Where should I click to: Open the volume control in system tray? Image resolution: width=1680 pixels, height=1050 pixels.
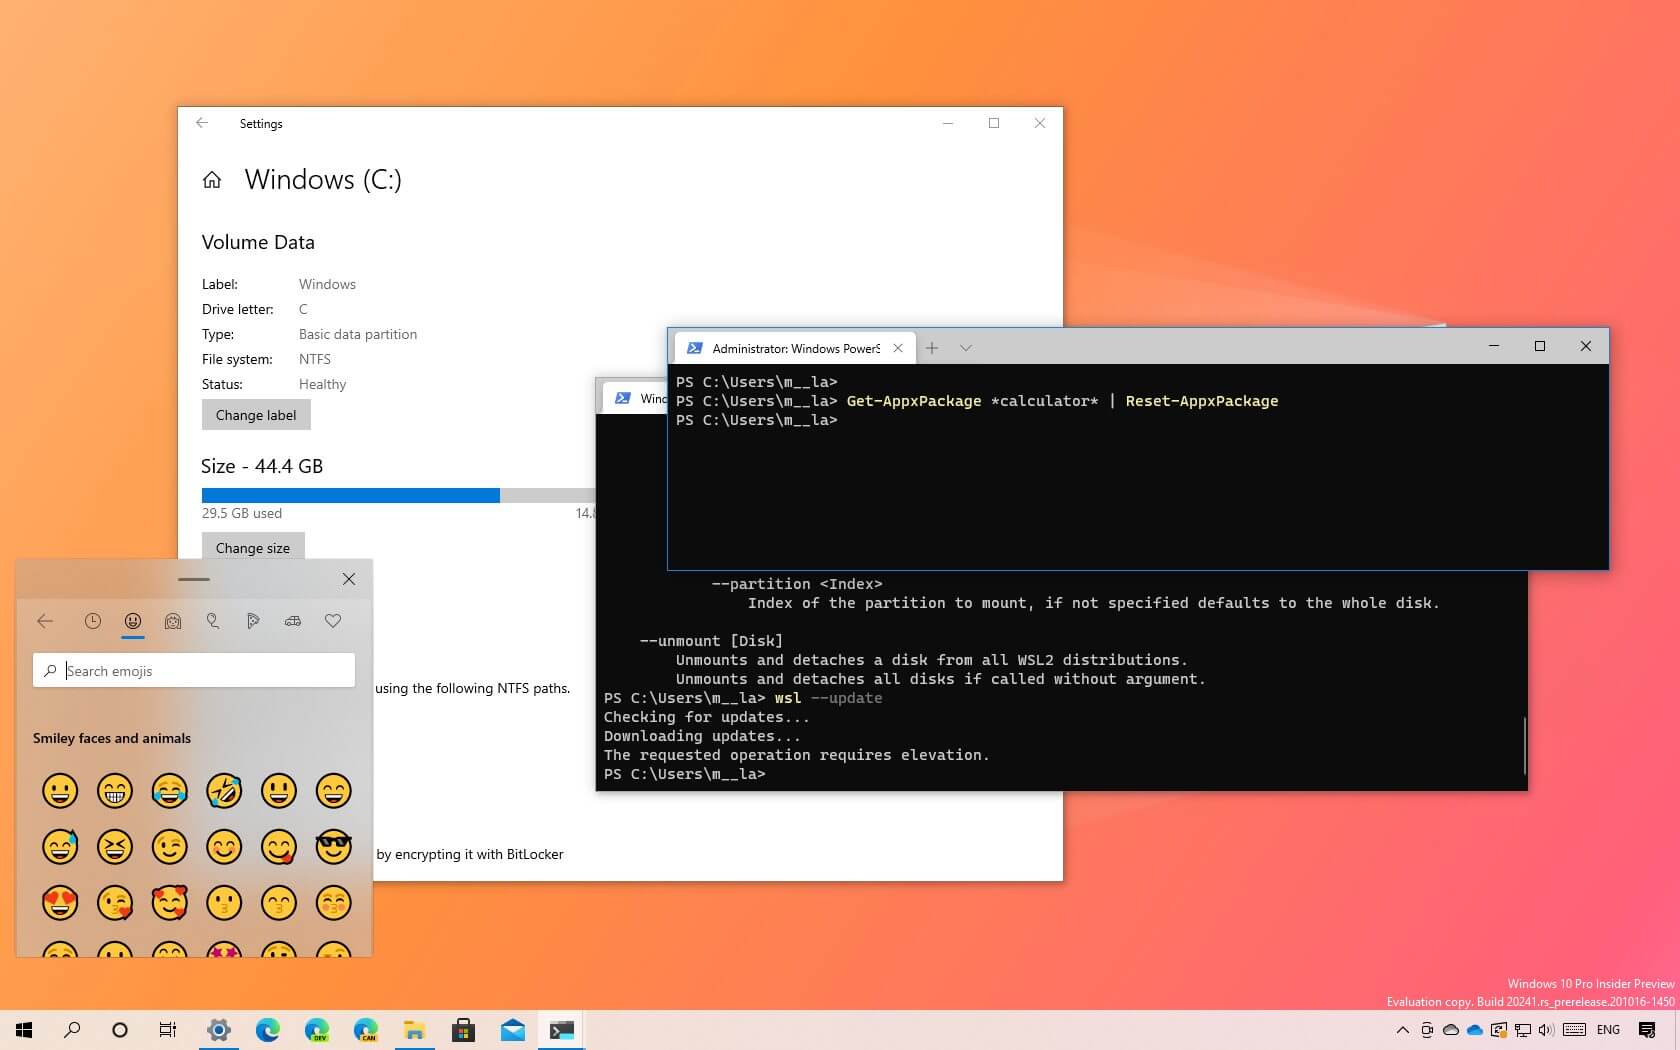1547,1030
